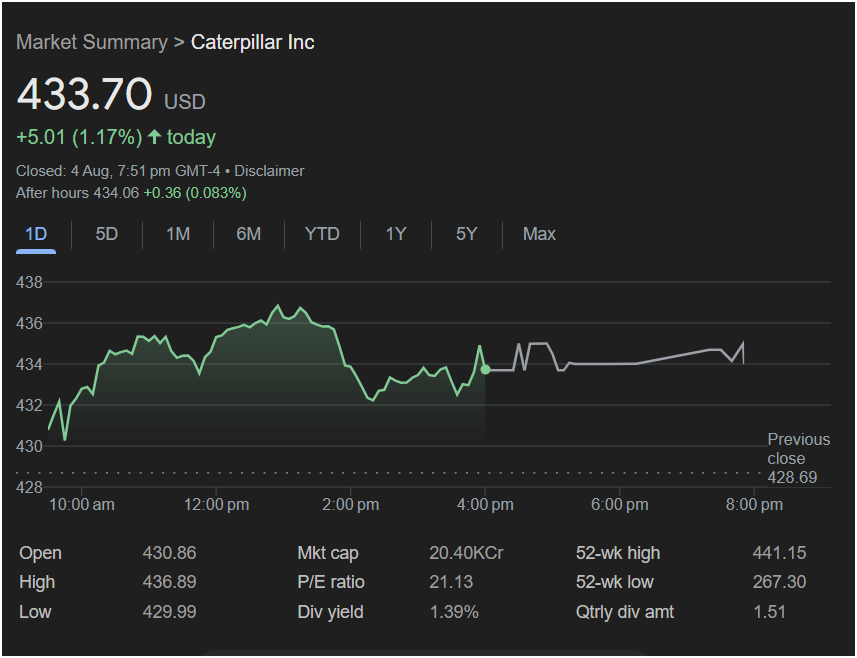Screen dimensions: 857x658
Task: Click the Mkt cap label
Action: [328, 553]
